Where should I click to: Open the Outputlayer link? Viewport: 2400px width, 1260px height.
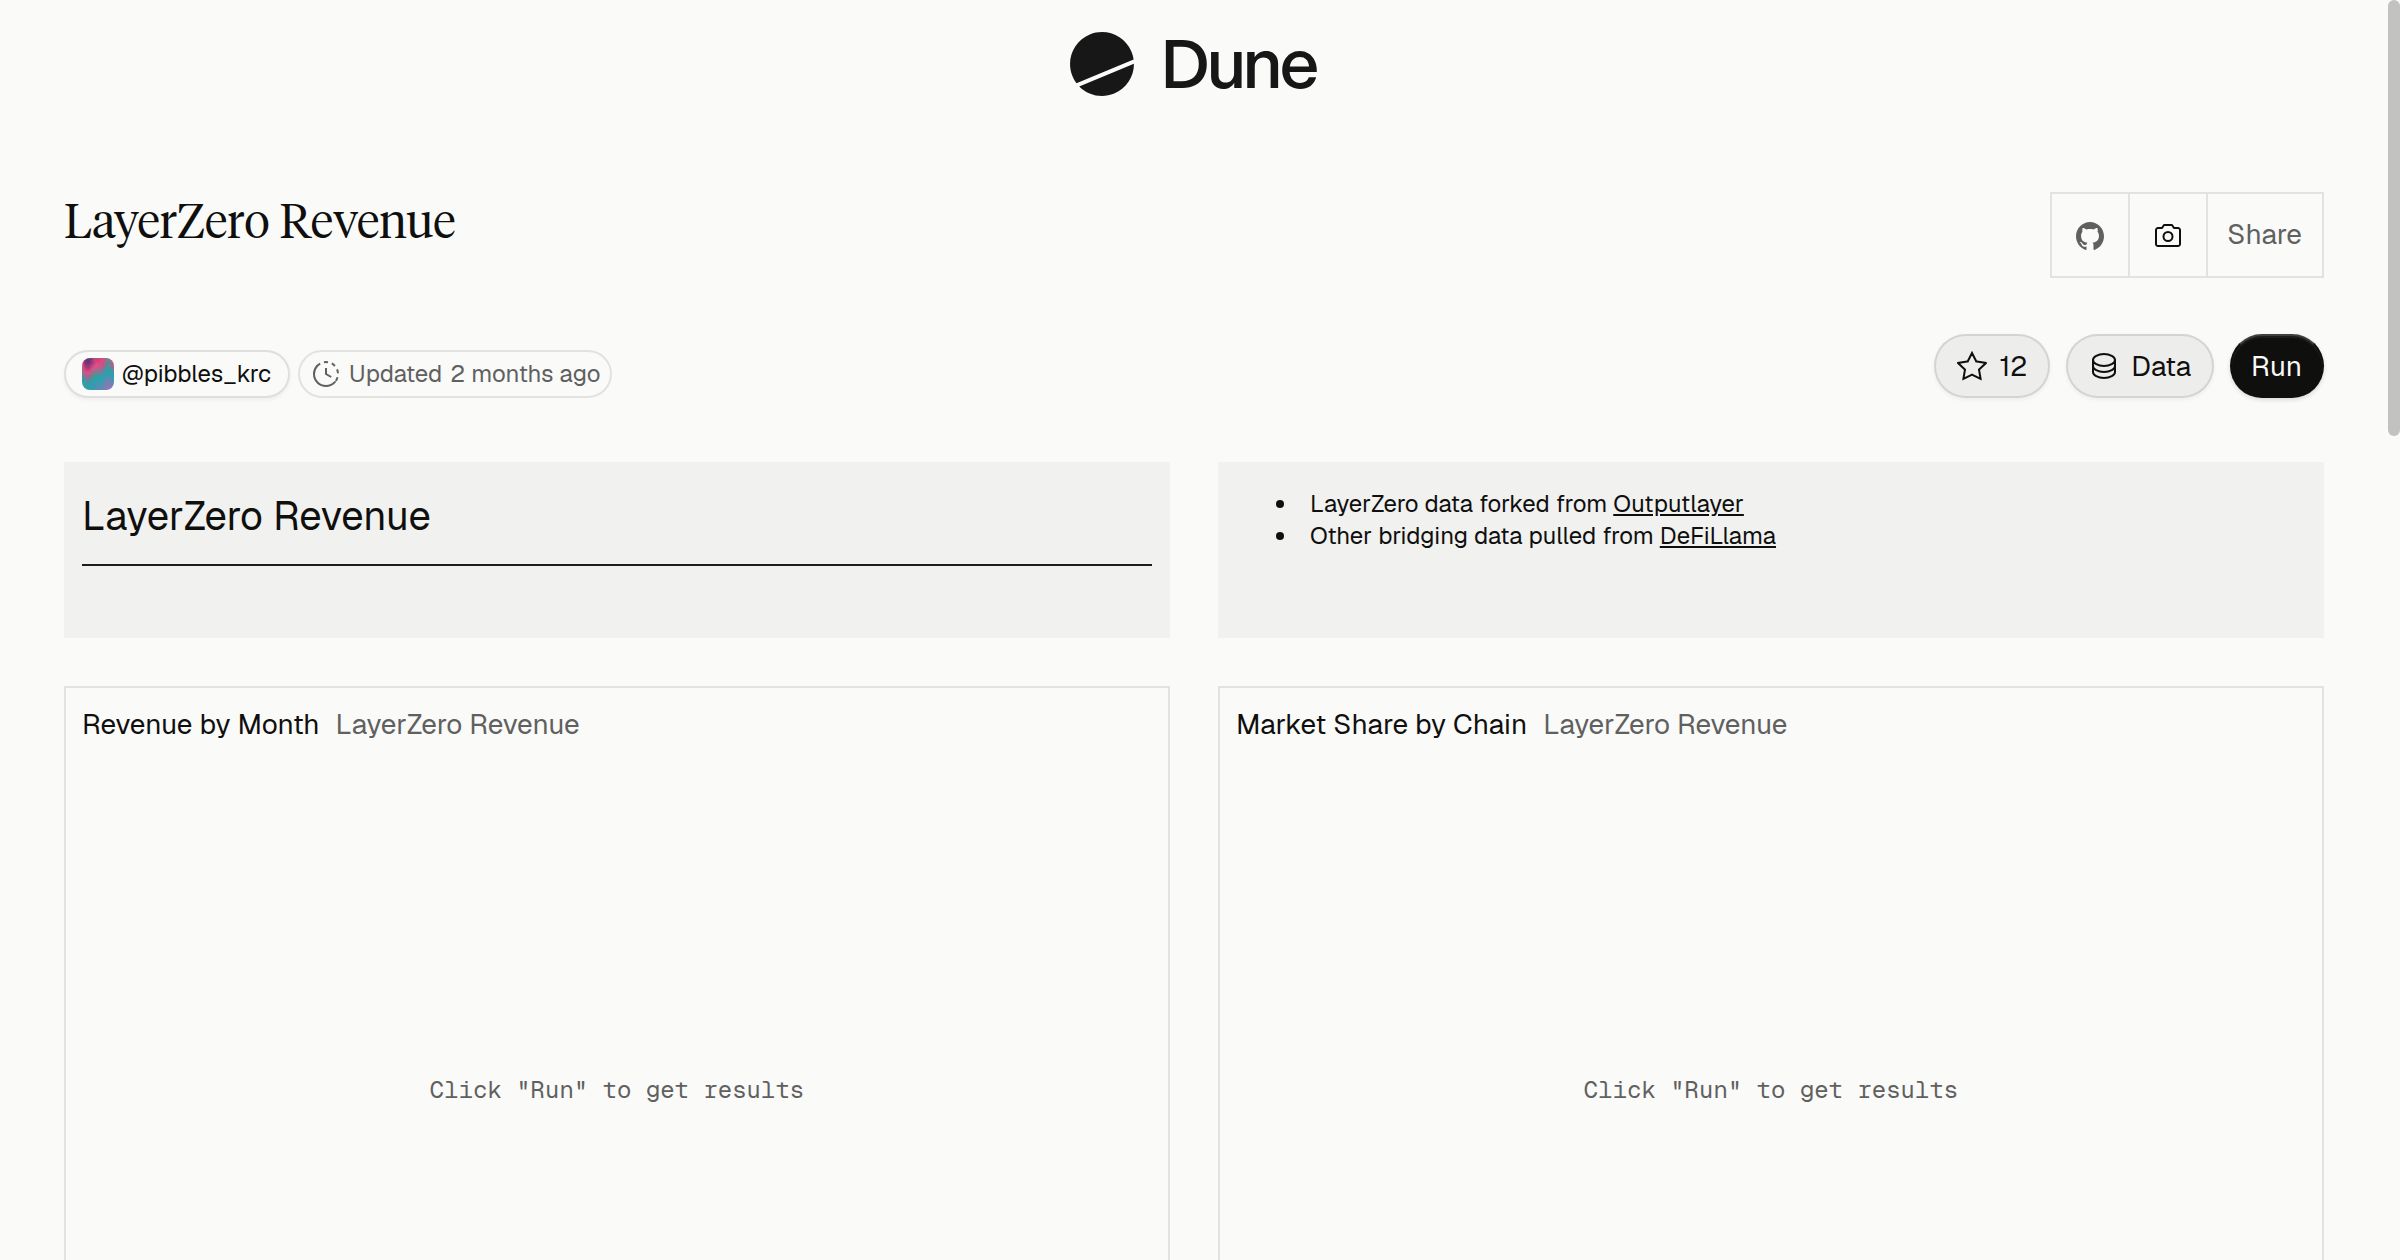coord(1677,504)
